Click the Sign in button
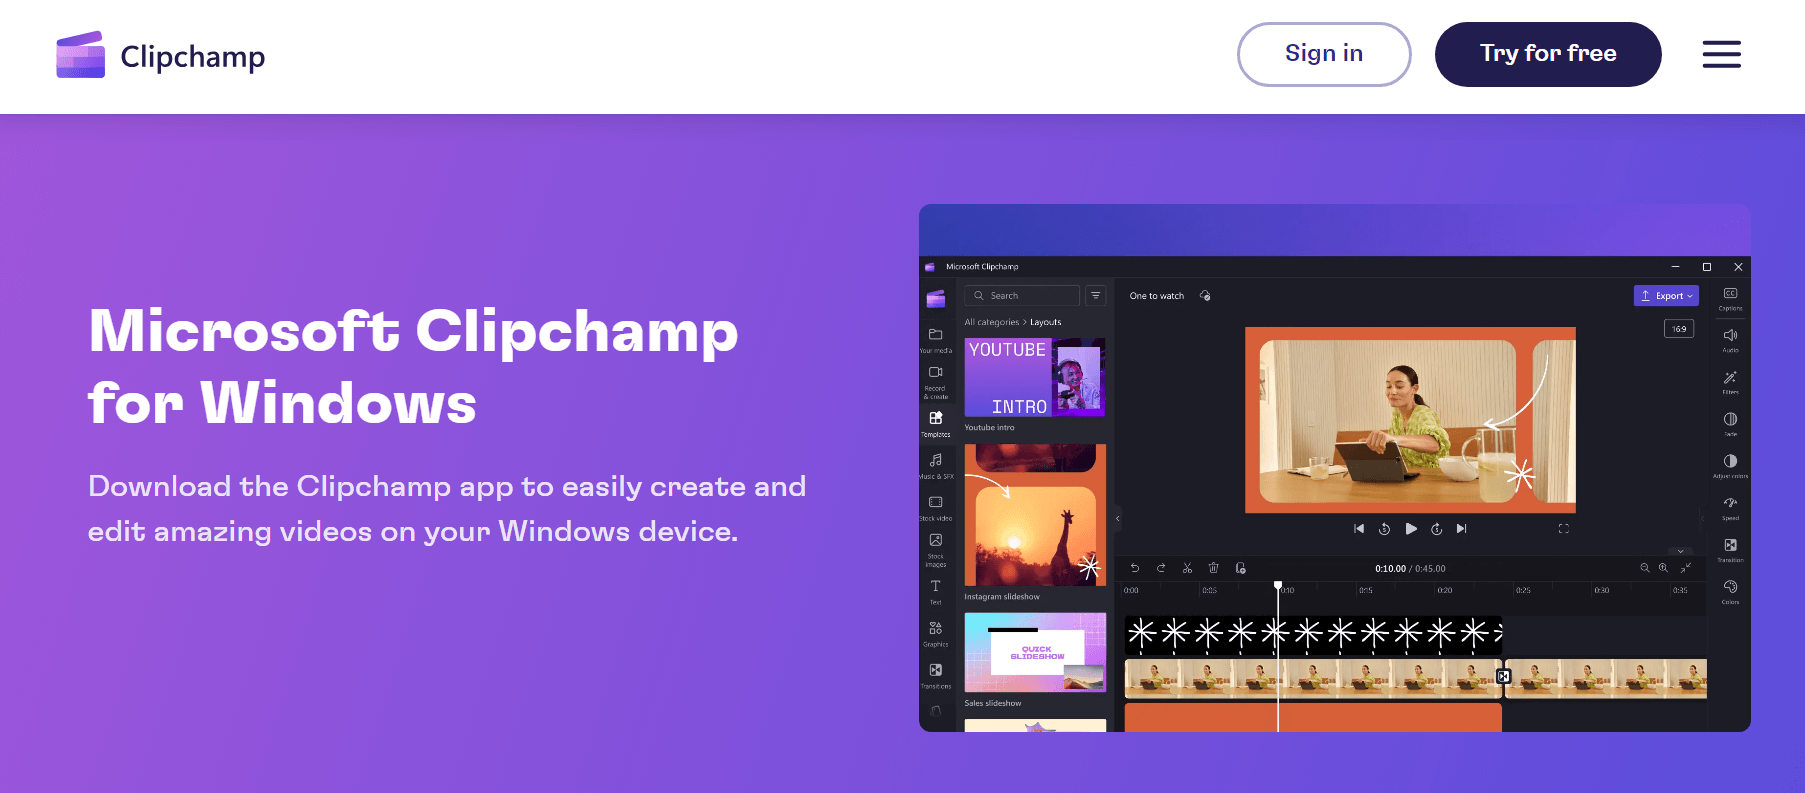 coord(1324,54)
